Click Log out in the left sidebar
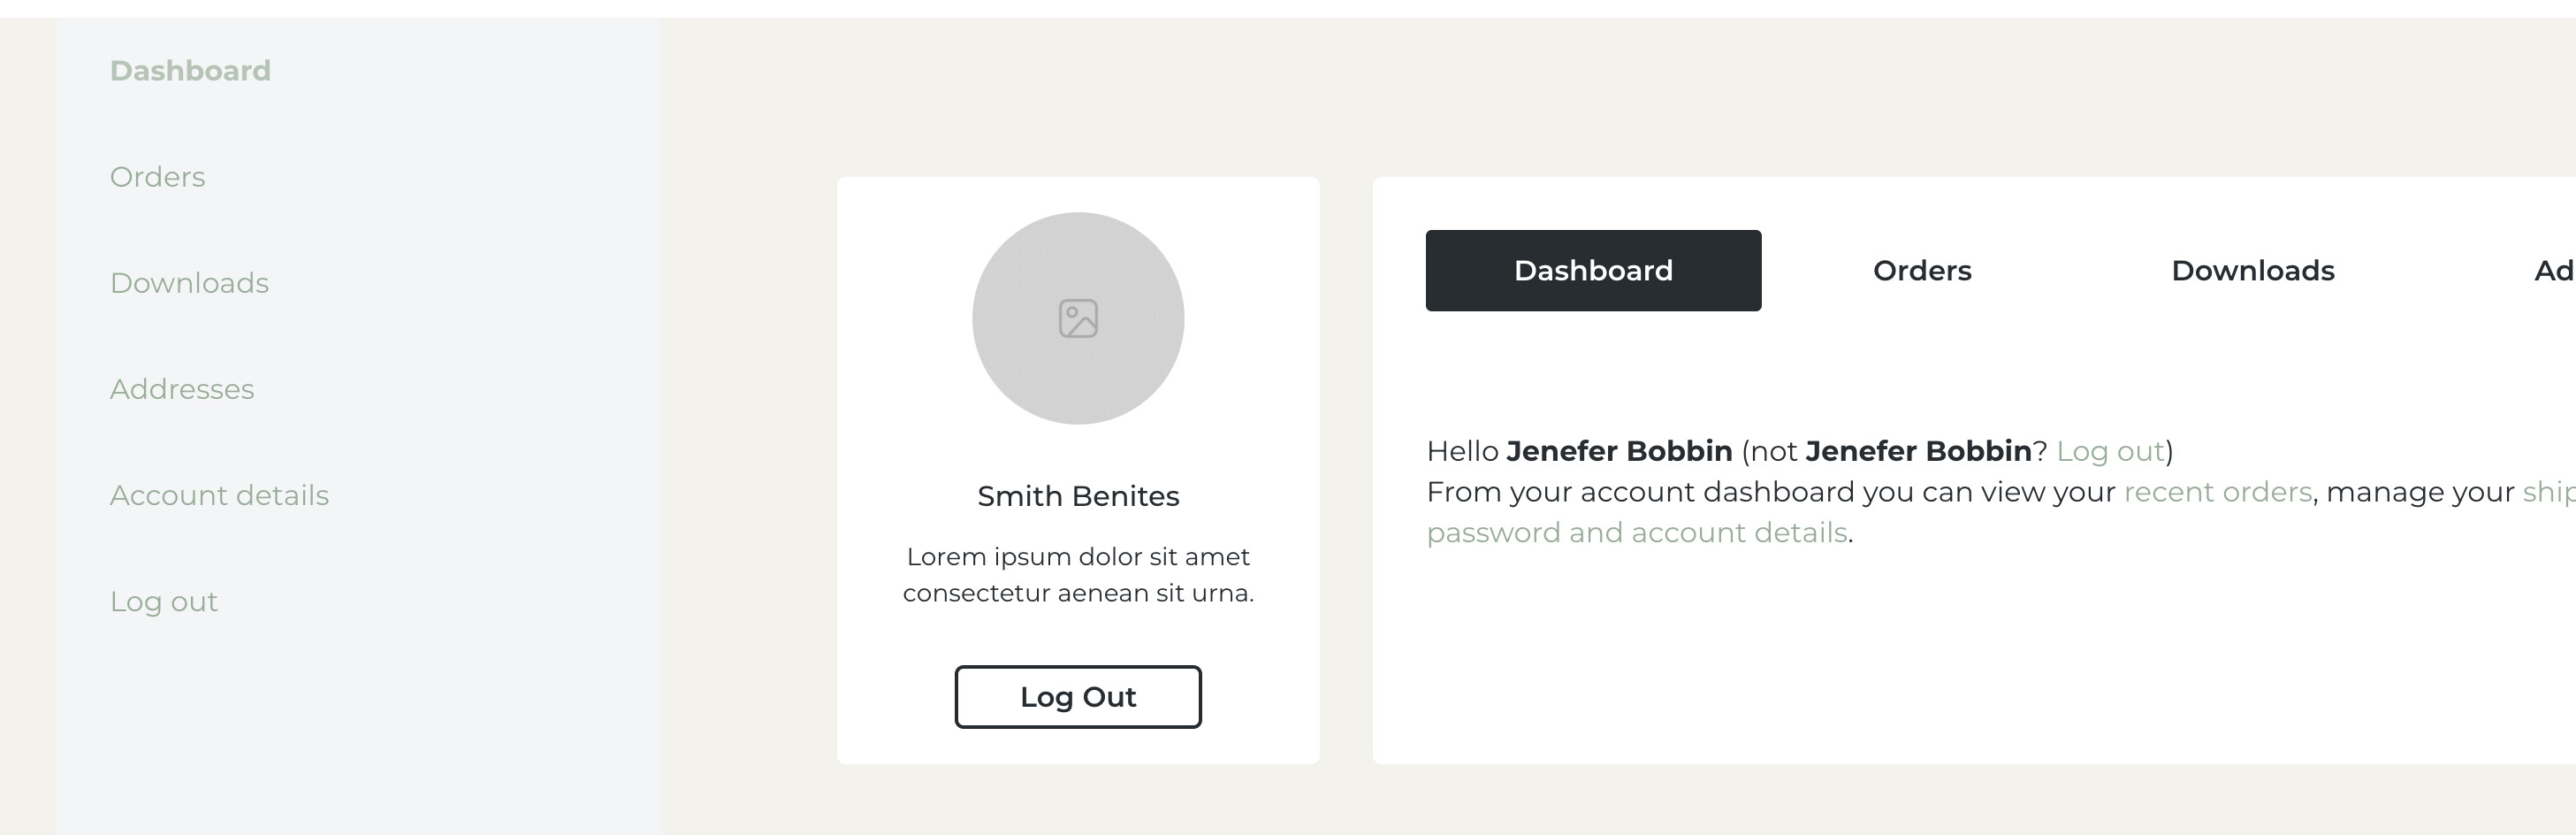 pyautogui.click(x=163, y=601)
